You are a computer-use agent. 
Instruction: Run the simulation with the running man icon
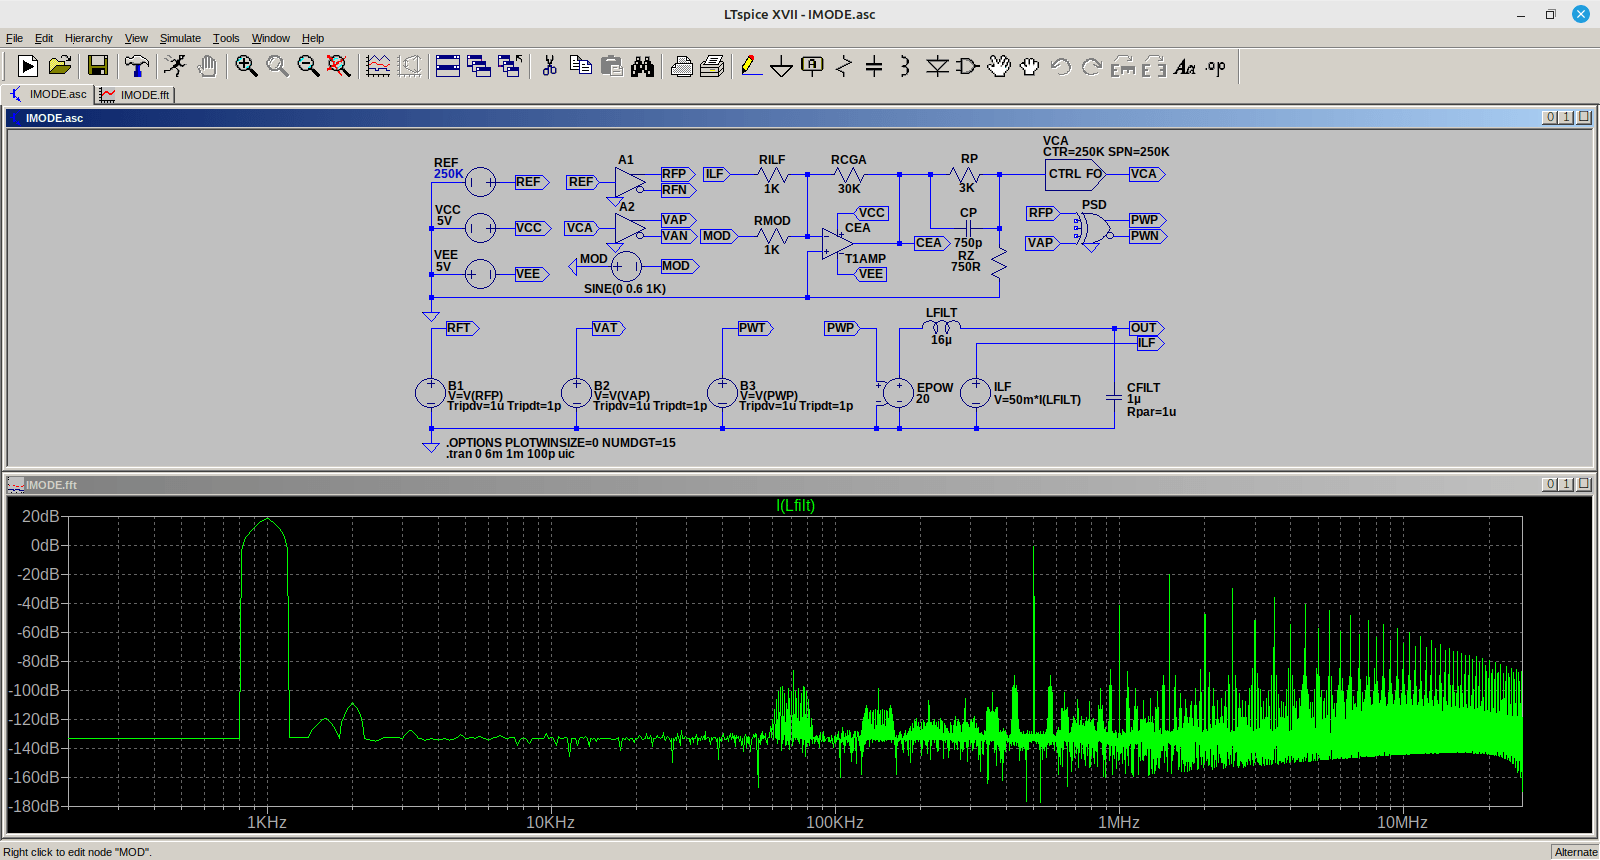point(175,66)
